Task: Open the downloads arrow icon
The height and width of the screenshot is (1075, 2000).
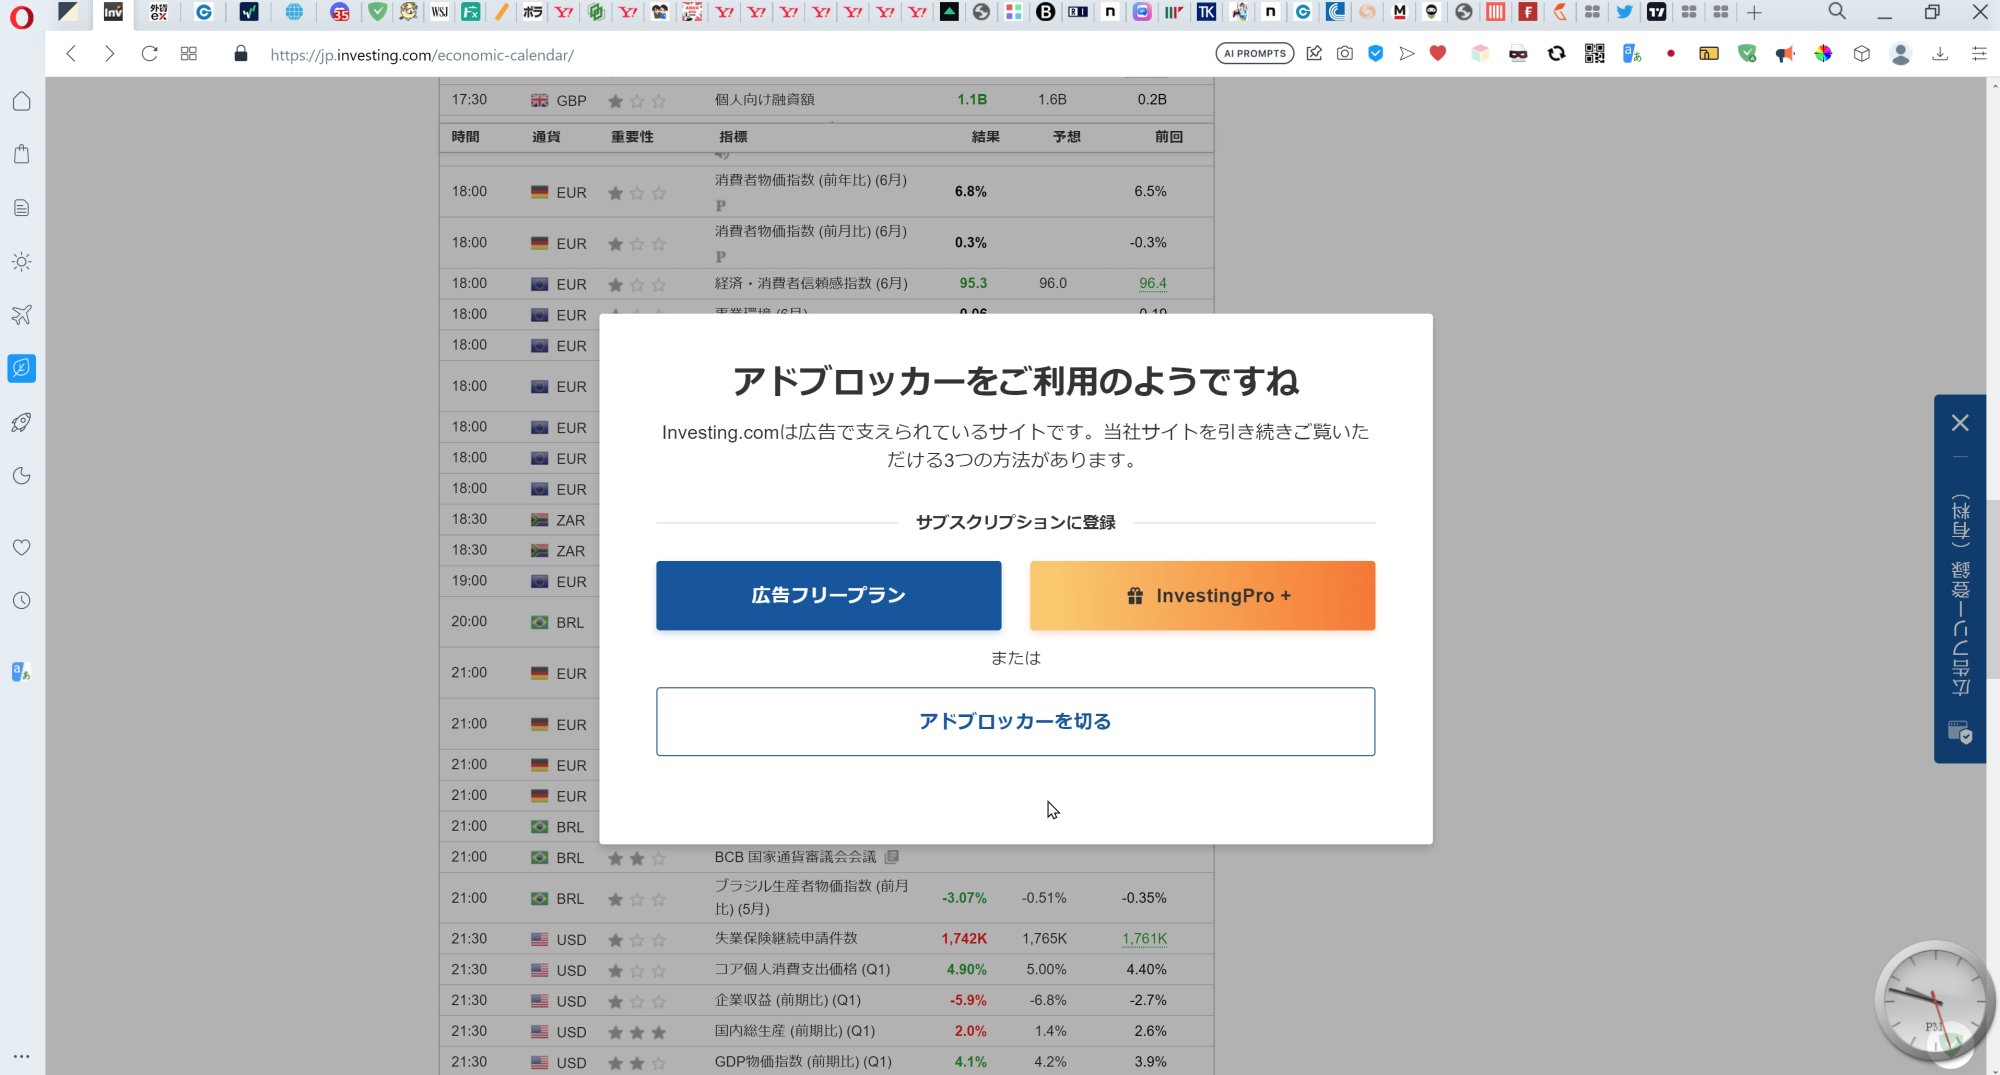Action: [x=1940, y=54]
